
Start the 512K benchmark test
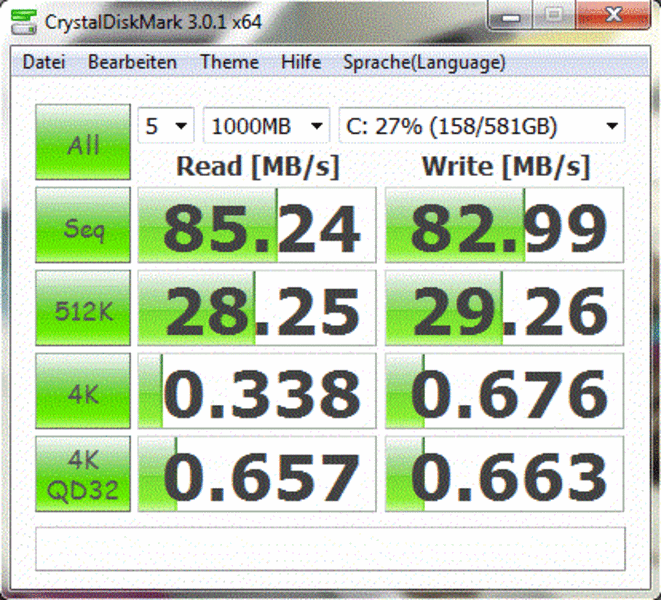point(83,308)
